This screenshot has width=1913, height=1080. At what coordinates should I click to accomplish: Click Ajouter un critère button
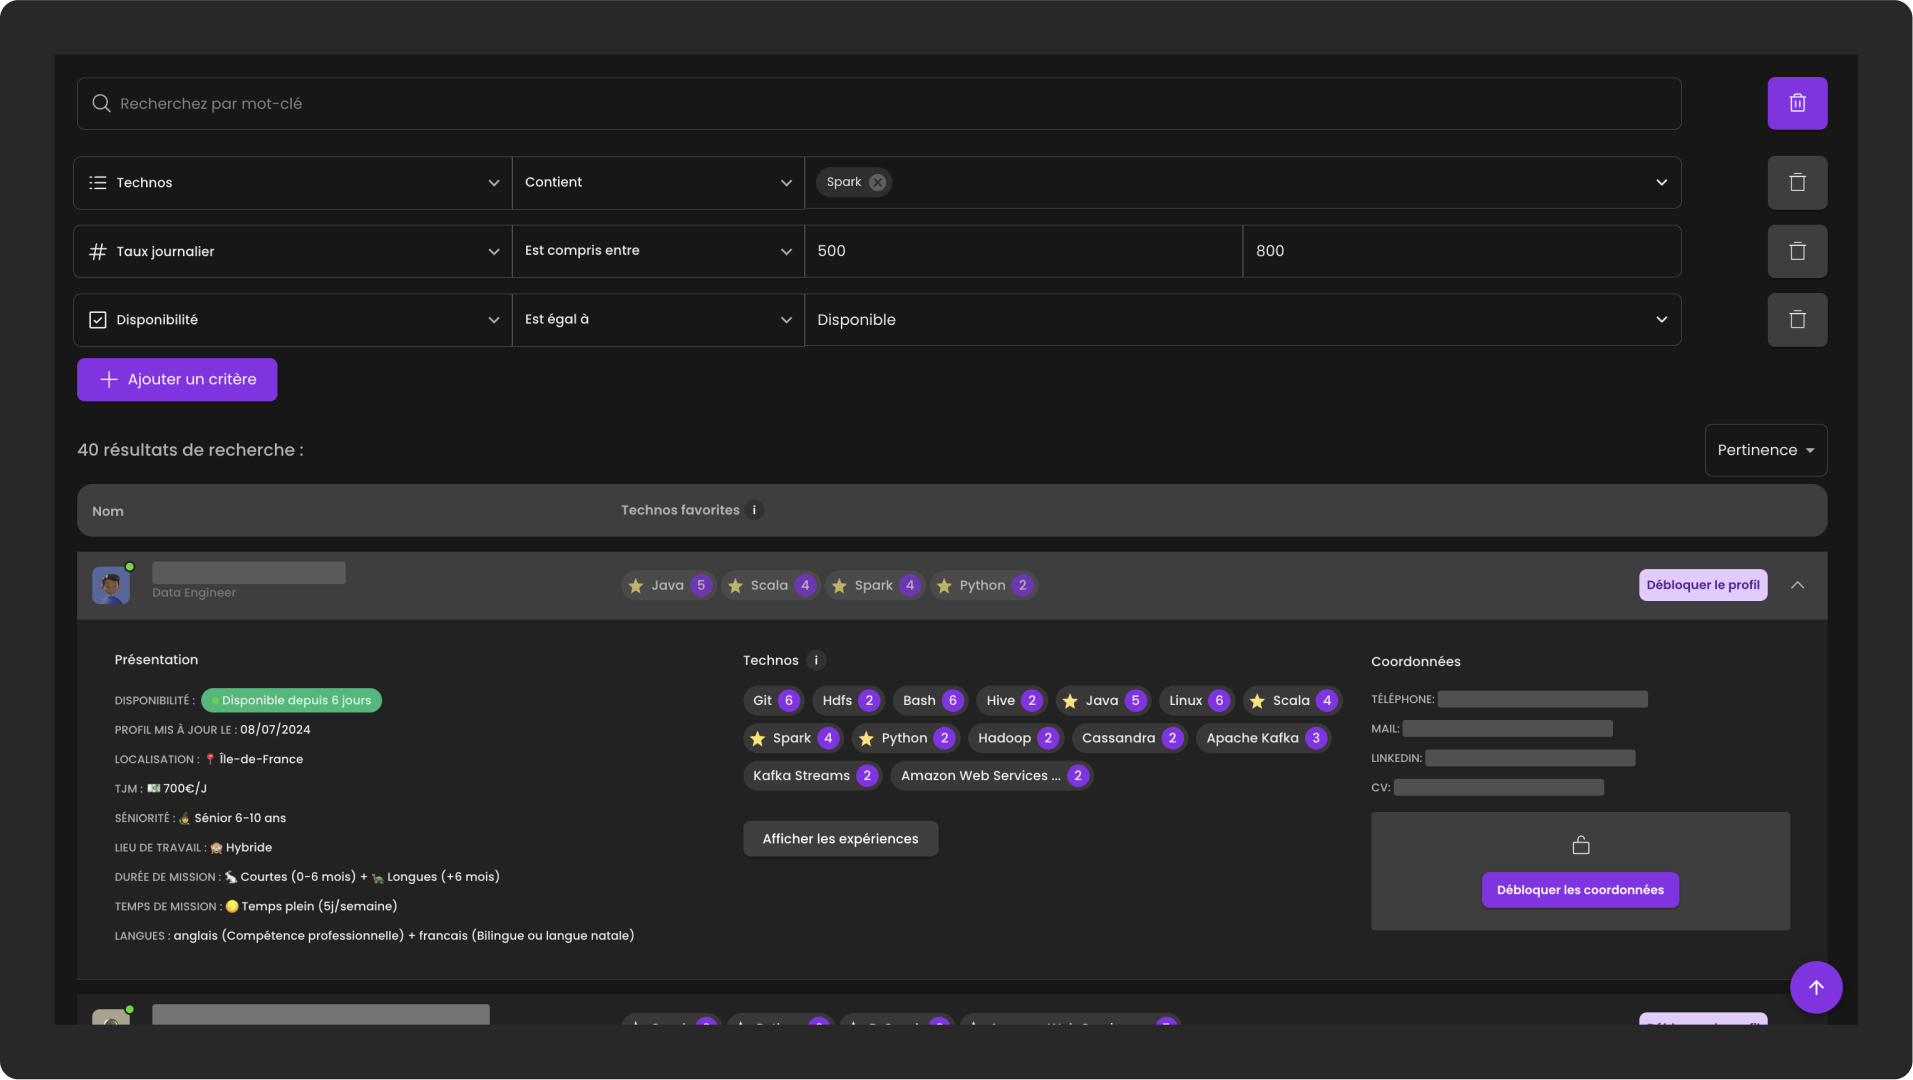click(x=177, y=379)
